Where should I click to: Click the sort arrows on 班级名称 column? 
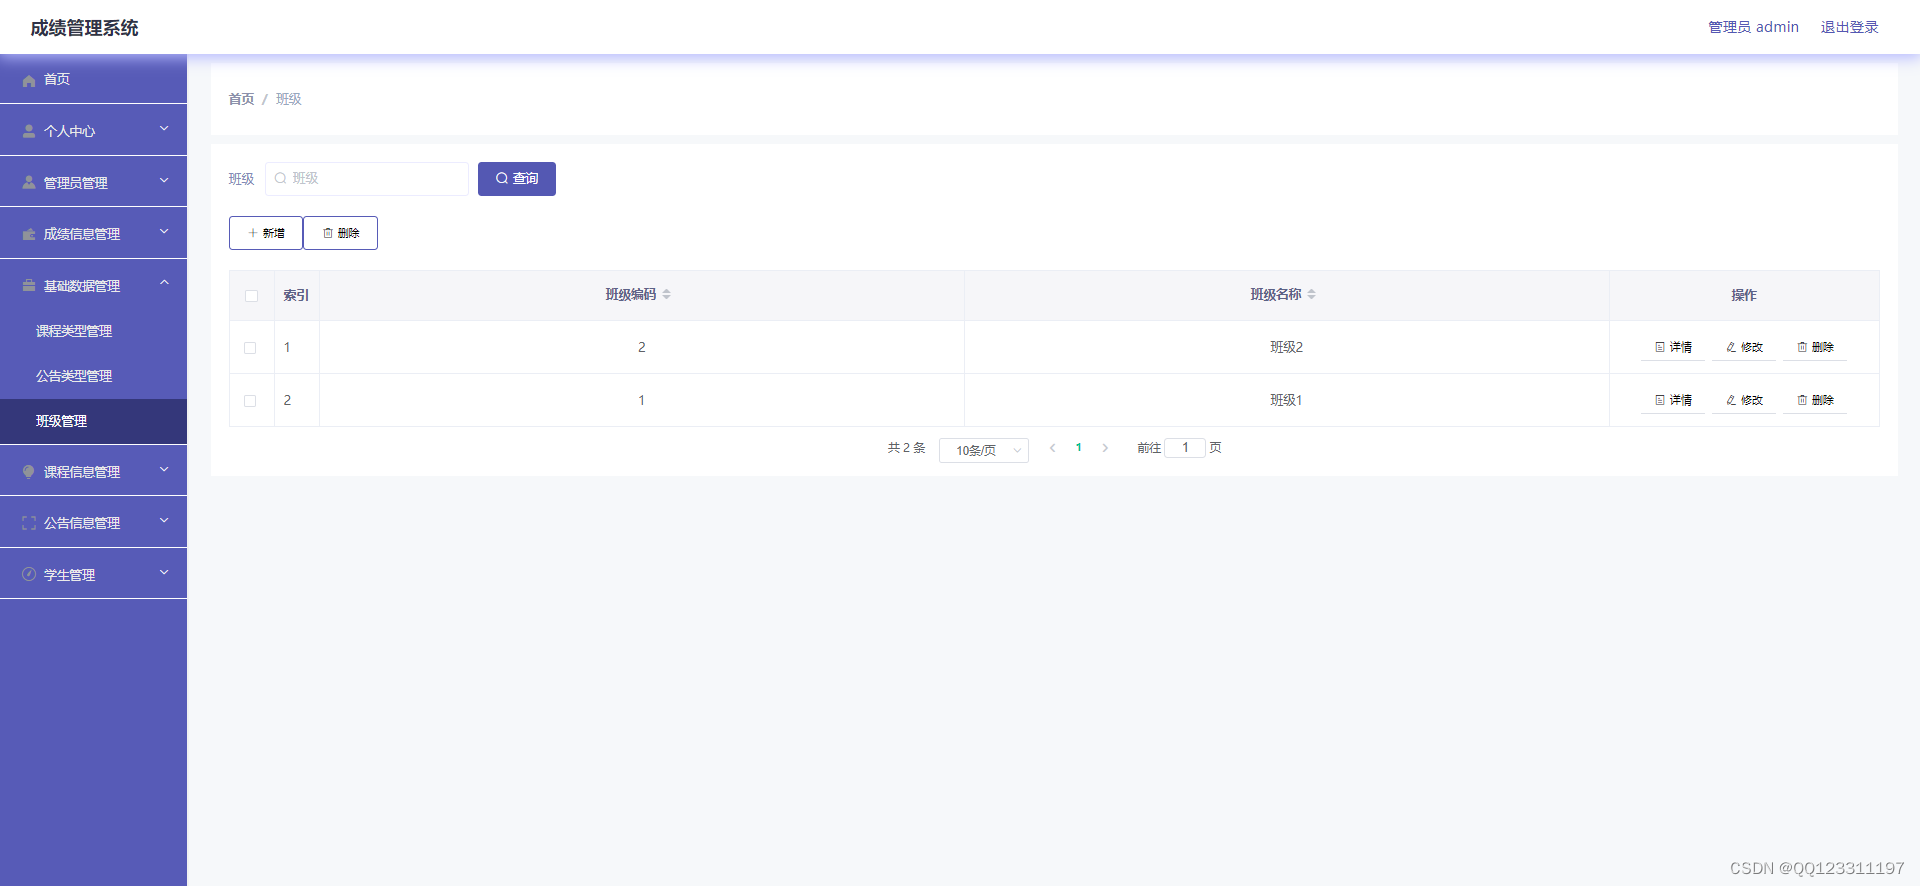click(x=1312, y=294)
